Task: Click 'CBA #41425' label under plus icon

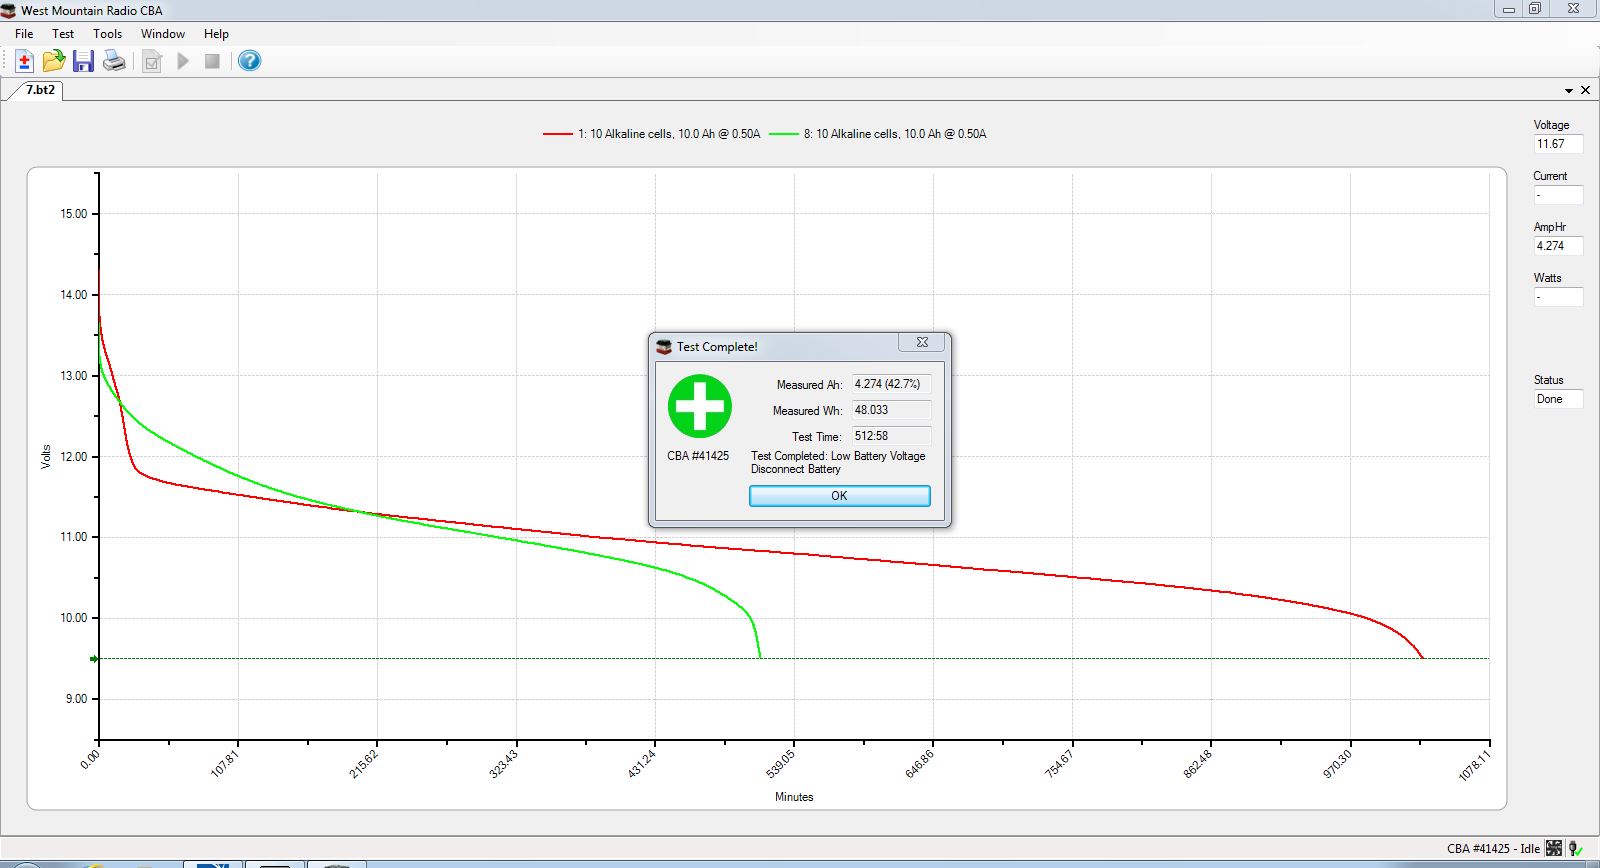Action: [698, 456]
